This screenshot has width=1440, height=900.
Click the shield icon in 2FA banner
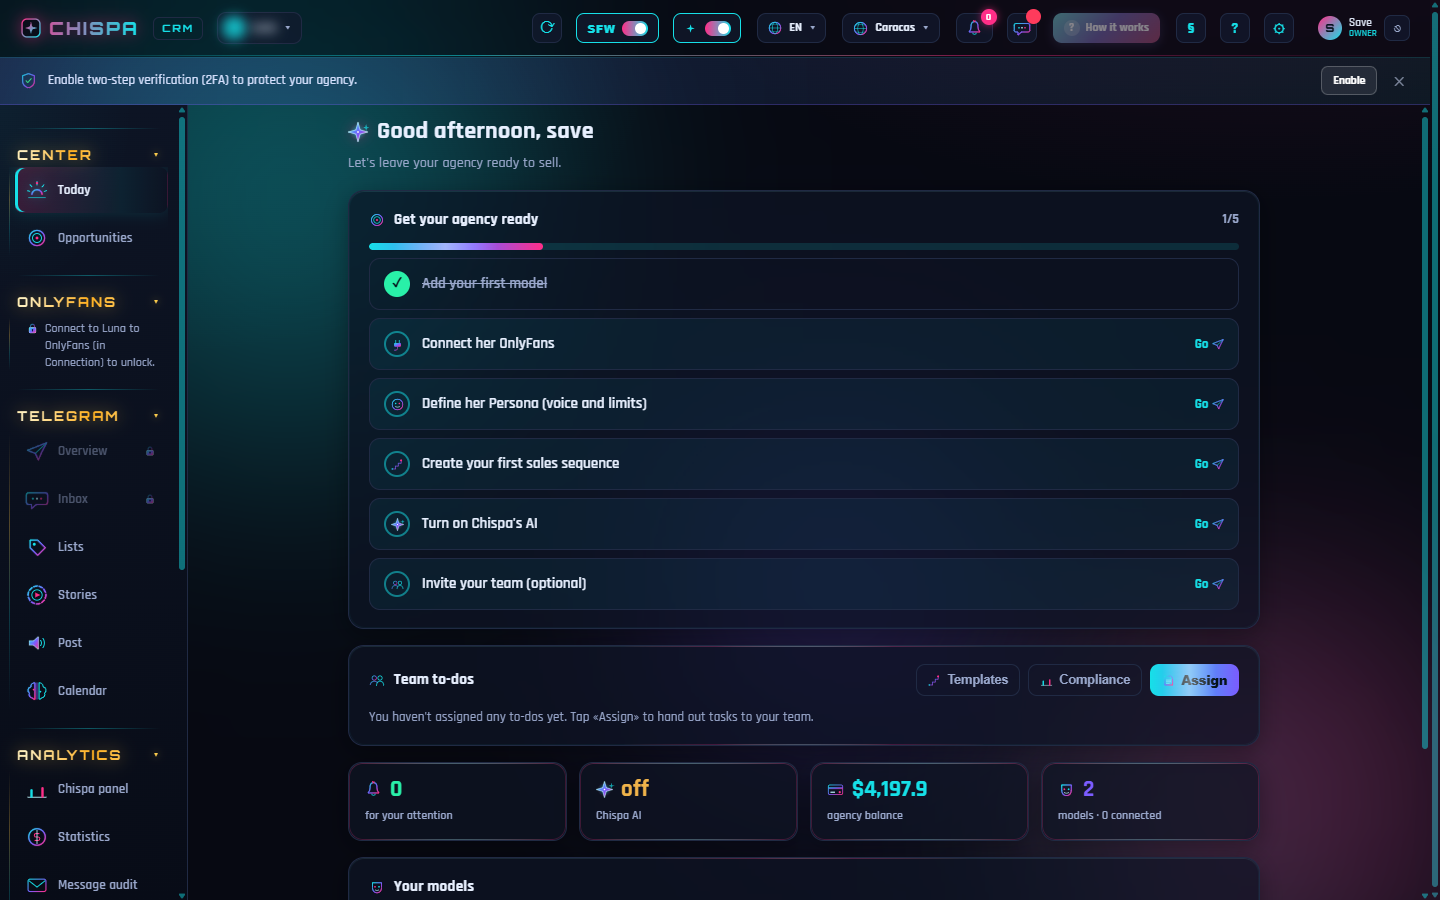point(28,80)
